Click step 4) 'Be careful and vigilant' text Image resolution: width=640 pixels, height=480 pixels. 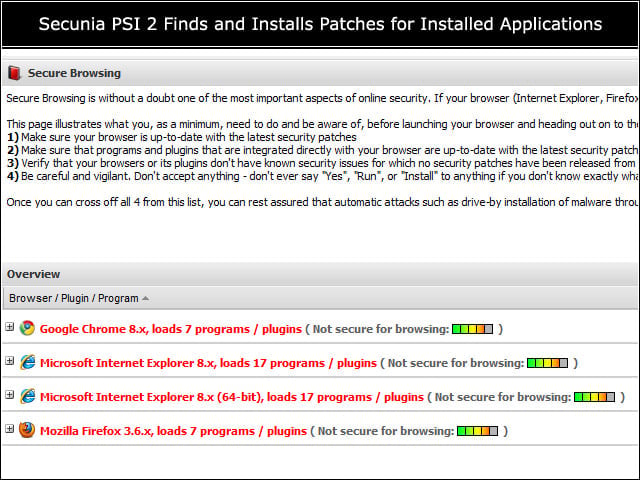point(322,176)
